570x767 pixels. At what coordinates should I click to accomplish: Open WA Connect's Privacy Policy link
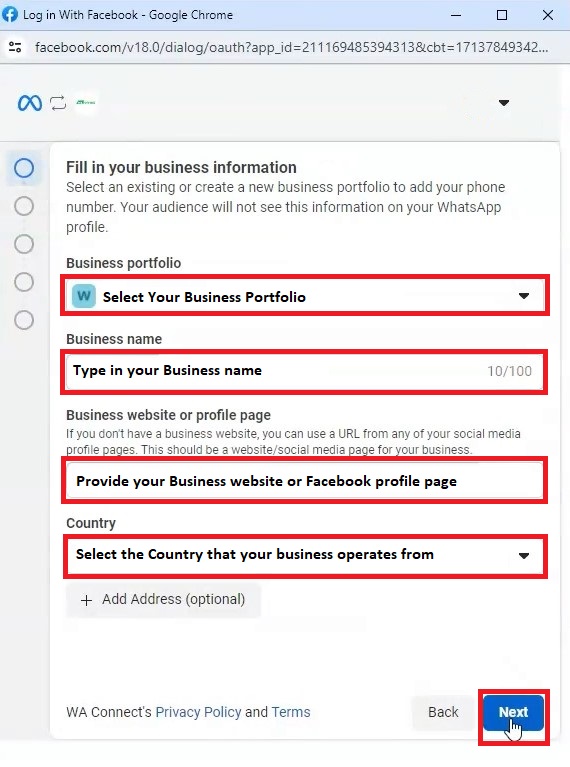point(198,712)
